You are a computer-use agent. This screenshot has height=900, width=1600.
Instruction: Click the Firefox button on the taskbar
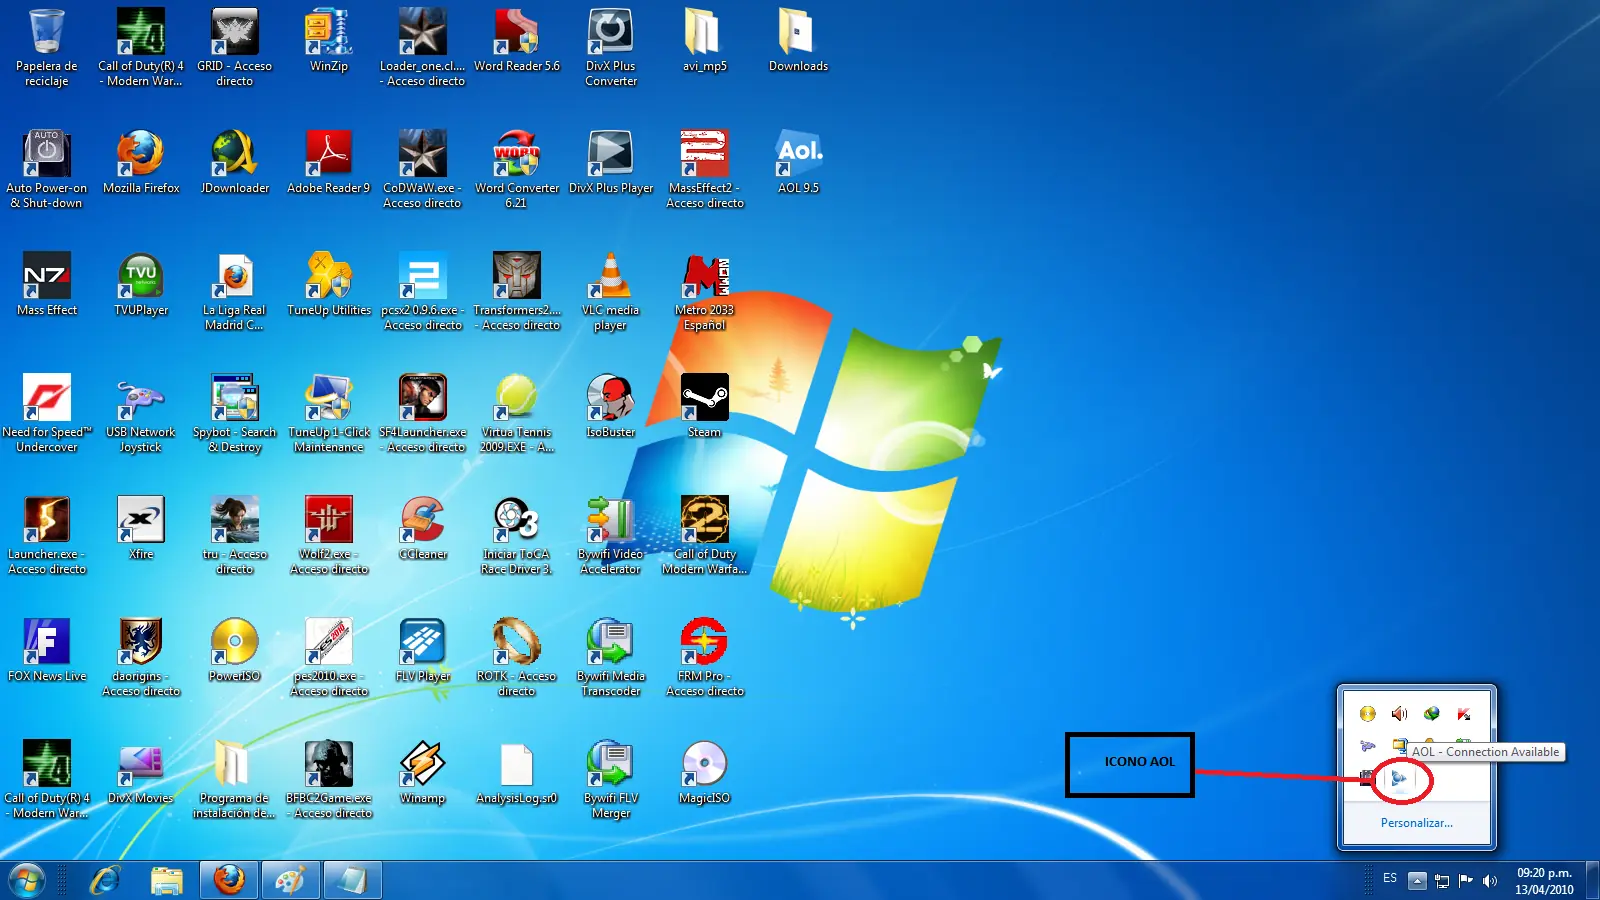coord(228,881)
